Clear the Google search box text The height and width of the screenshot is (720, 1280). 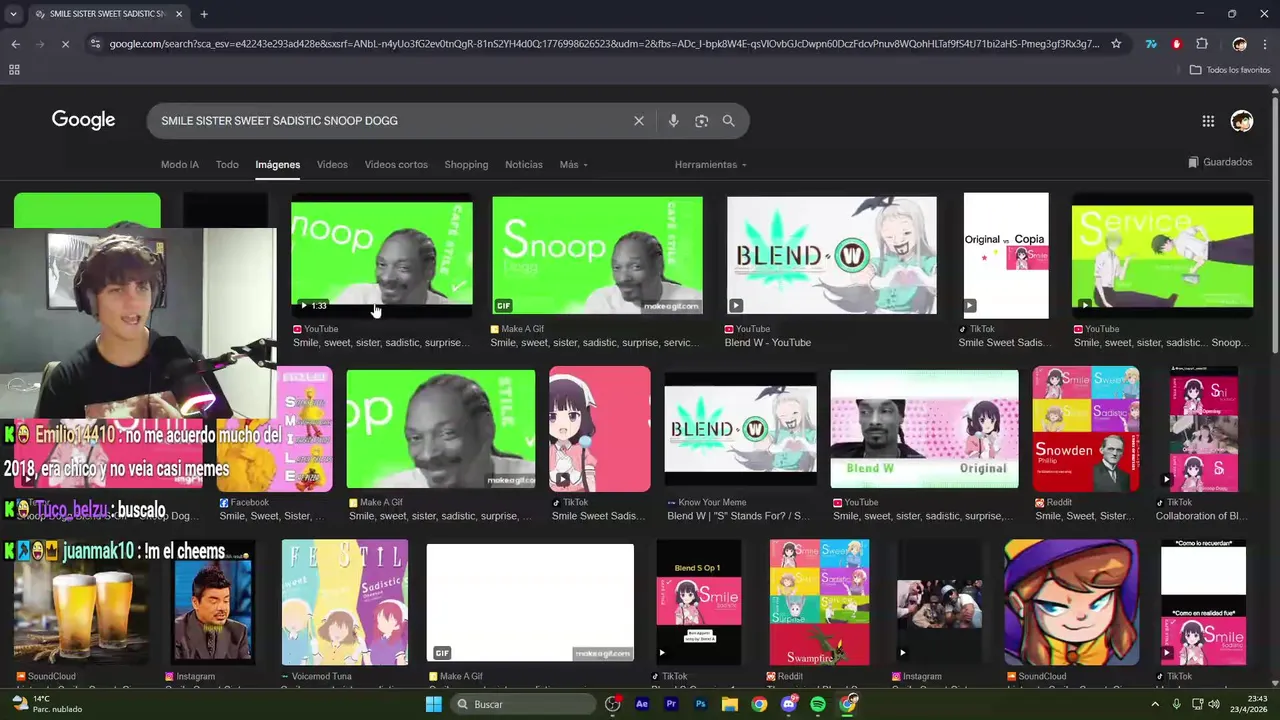[x=639, y=121]
